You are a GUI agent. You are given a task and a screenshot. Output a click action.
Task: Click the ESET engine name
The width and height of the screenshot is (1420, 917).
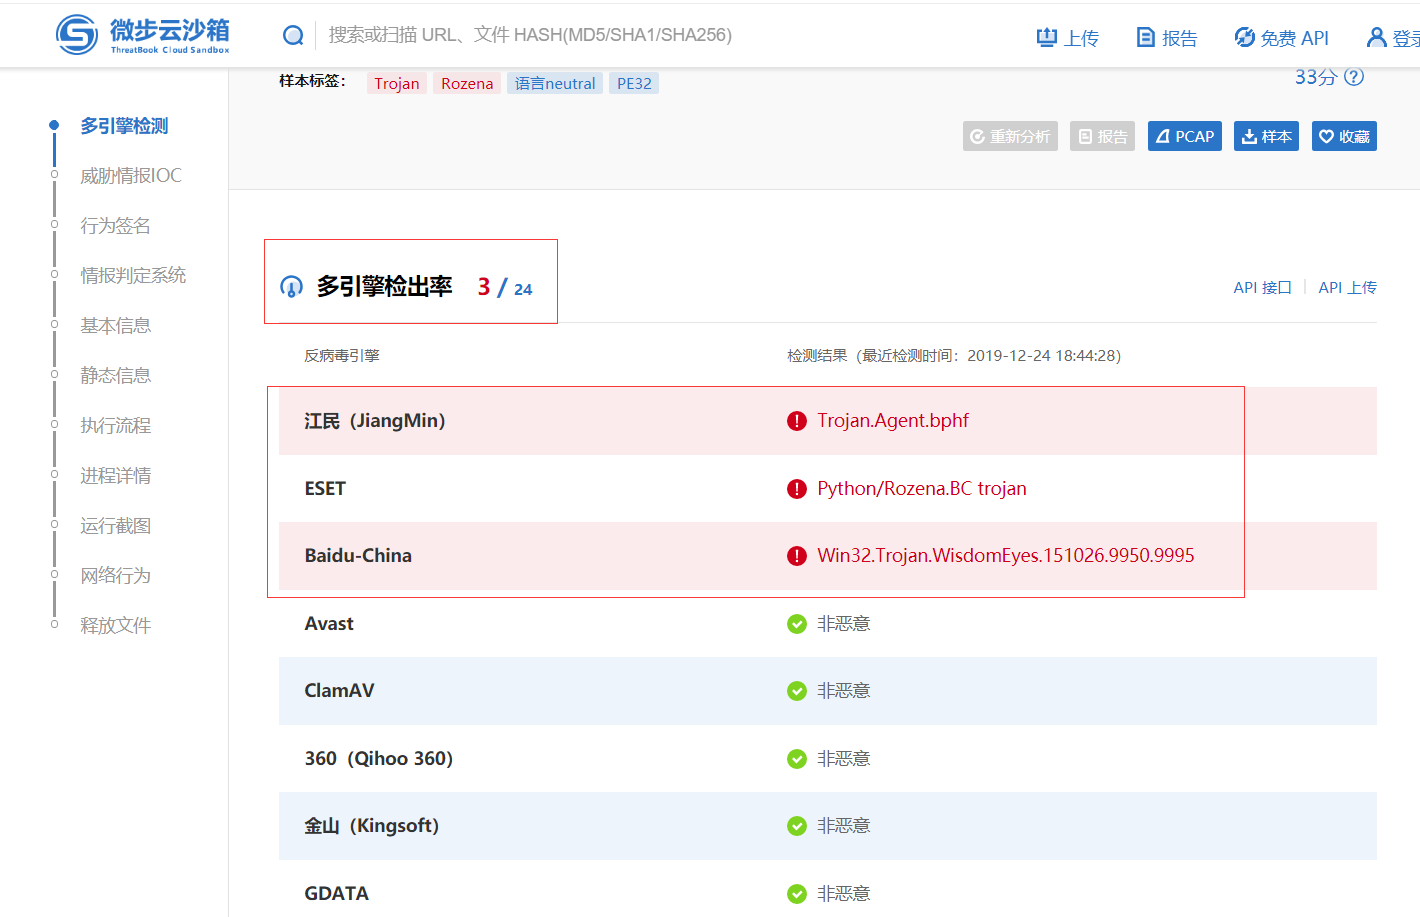[325, 489]
